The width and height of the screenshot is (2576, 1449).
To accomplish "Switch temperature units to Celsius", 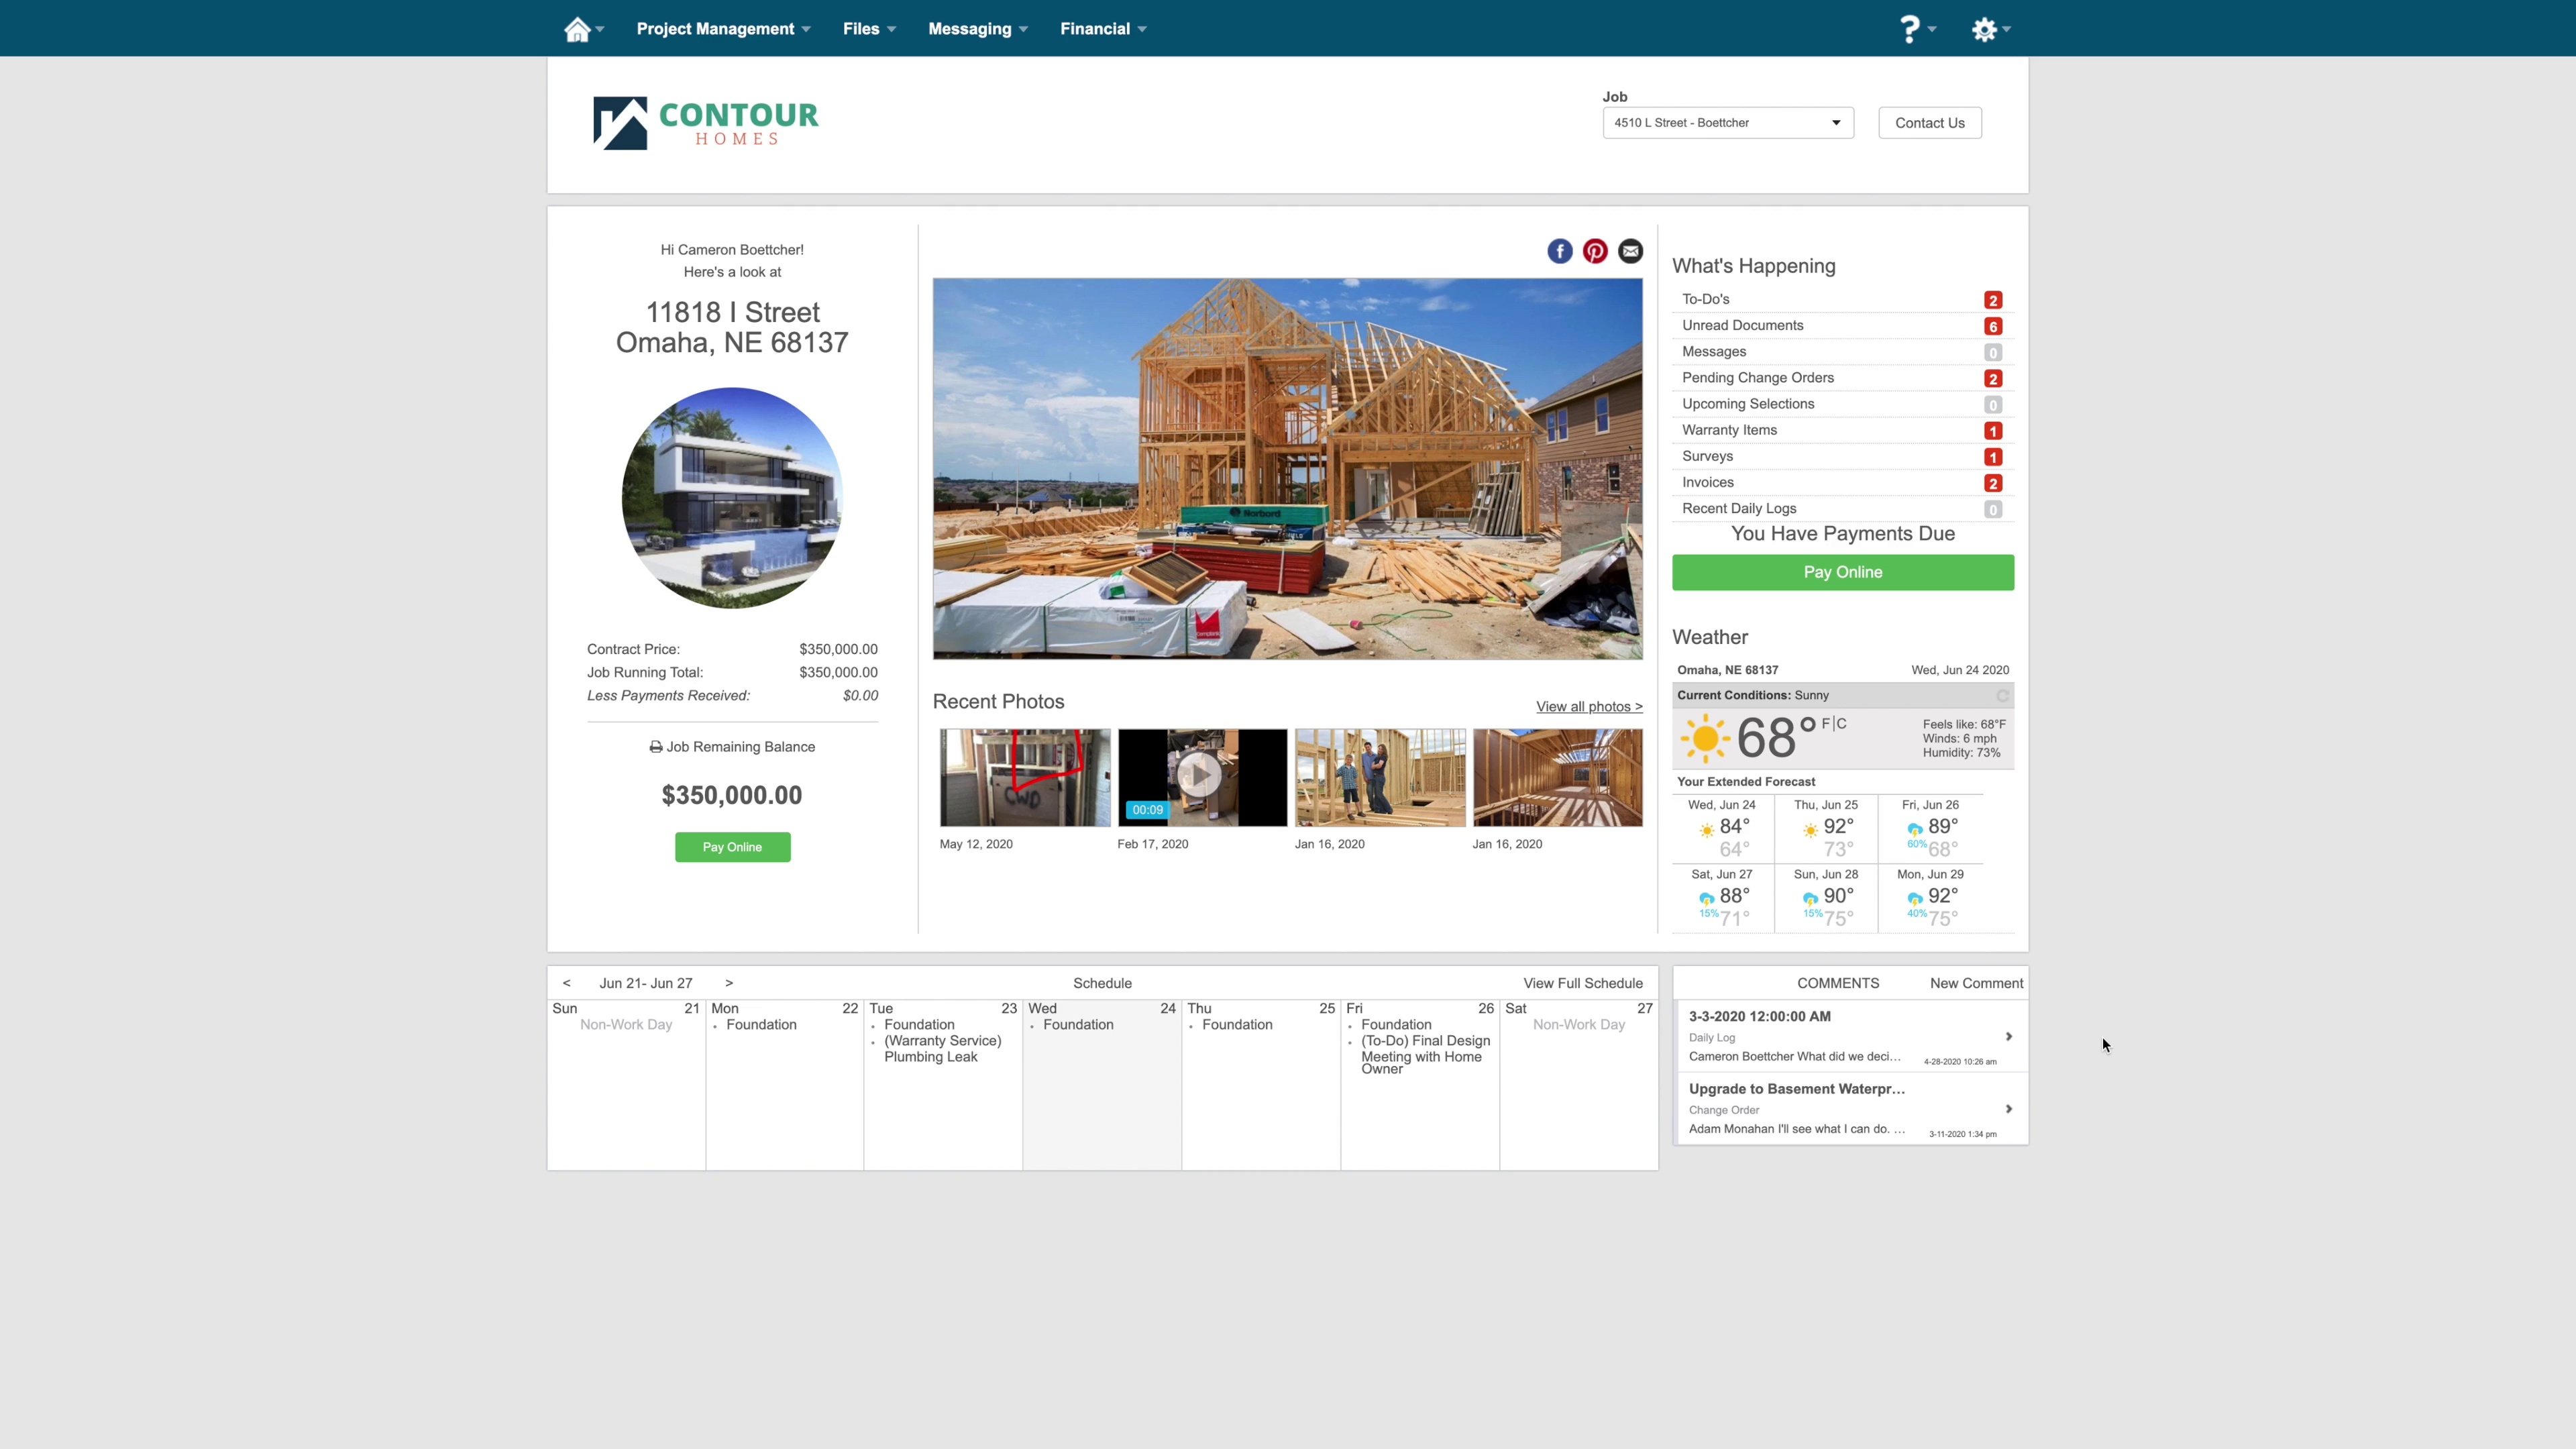I will 1842,723.
